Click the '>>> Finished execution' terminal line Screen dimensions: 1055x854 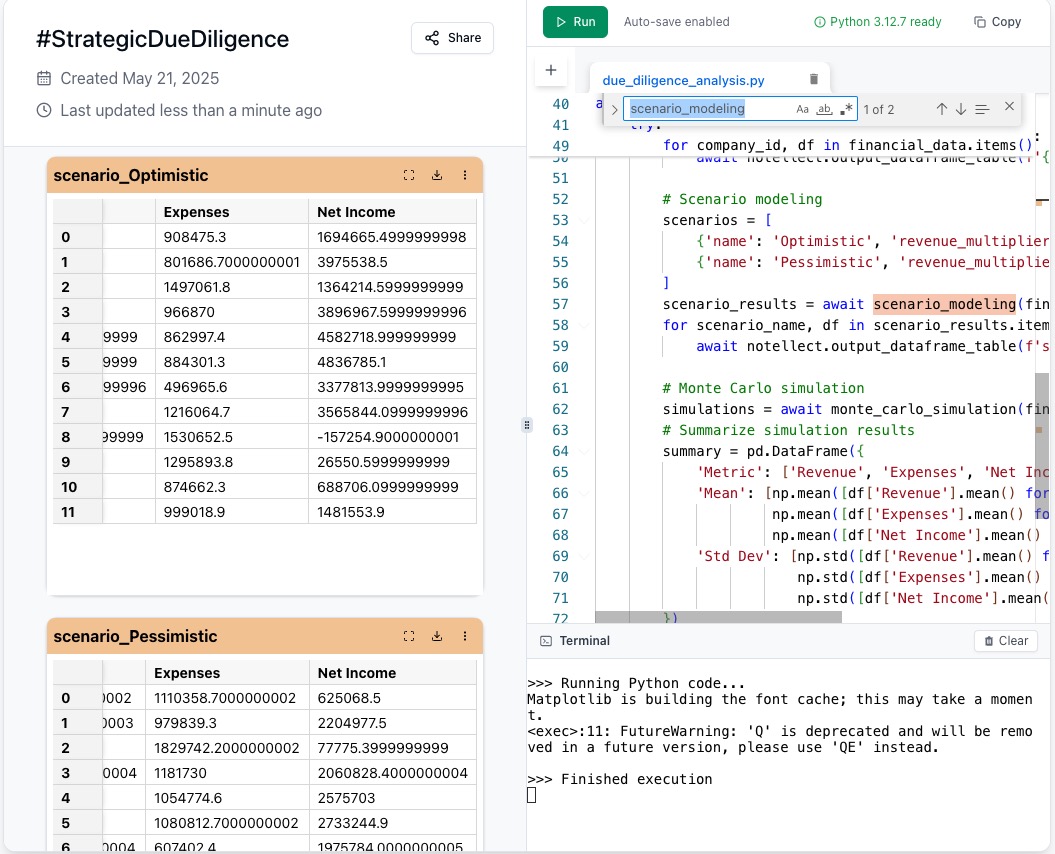tap(620, 779)
